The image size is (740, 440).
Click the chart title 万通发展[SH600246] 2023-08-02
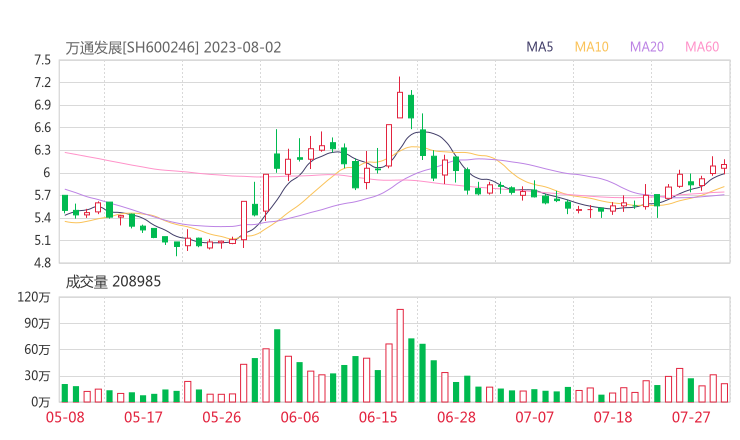[x=173, y=48]
